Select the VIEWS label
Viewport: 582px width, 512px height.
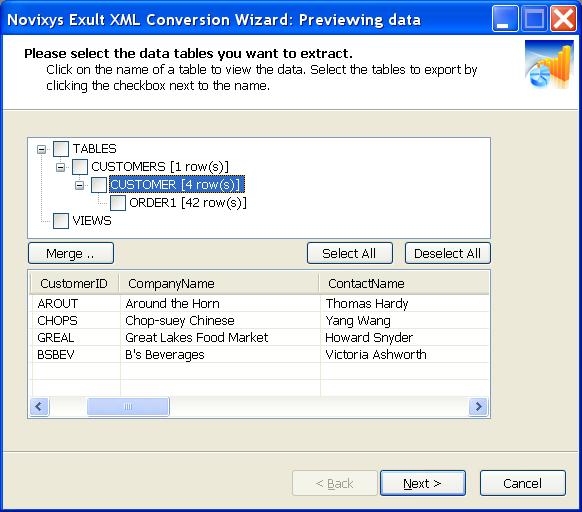(x=92, y=221)
